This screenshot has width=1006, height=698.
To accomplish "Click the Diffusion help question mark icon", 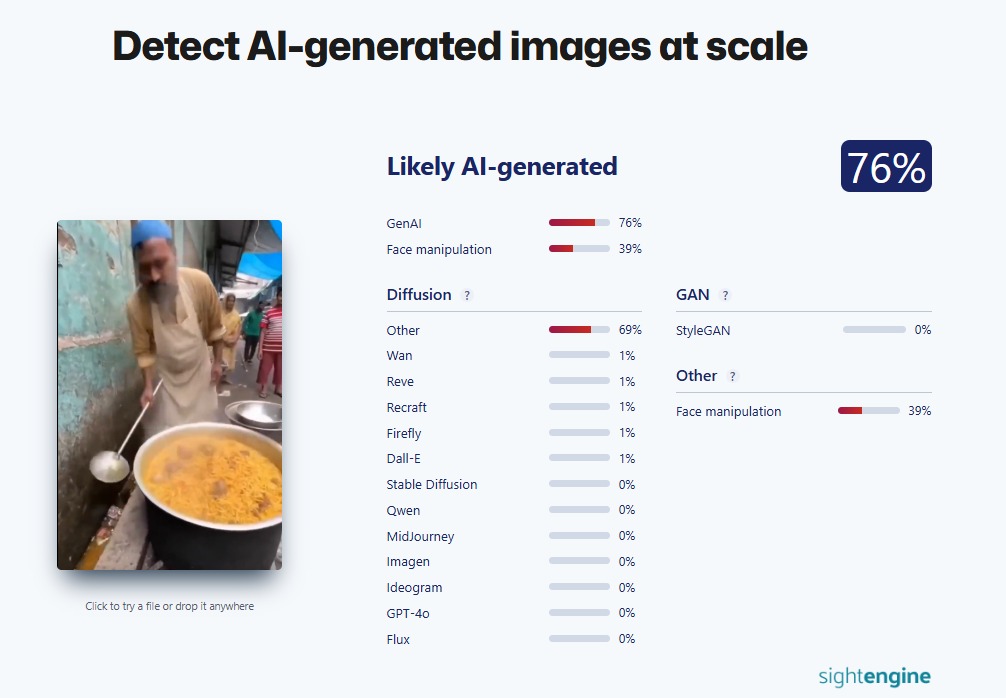I will [467, 296].
